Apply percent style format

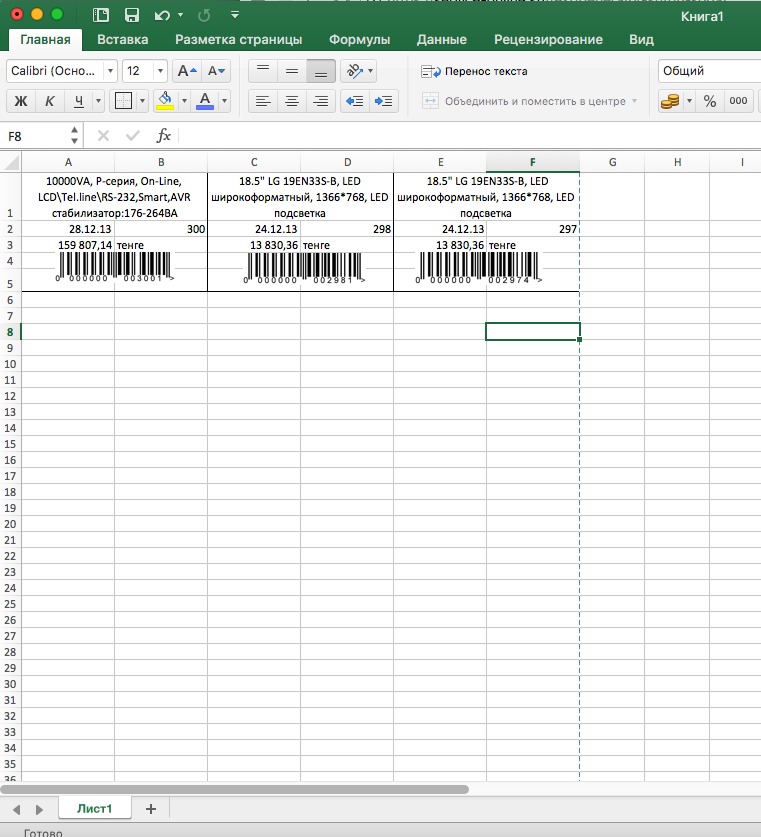coord(709,101)
